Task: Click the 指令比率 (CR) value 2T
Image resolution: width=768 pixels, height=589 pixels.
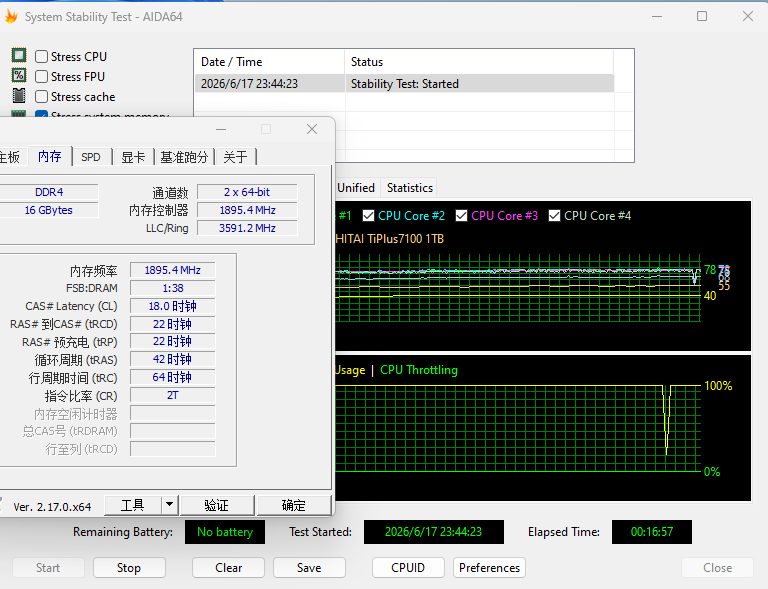Action: [172, 396]
